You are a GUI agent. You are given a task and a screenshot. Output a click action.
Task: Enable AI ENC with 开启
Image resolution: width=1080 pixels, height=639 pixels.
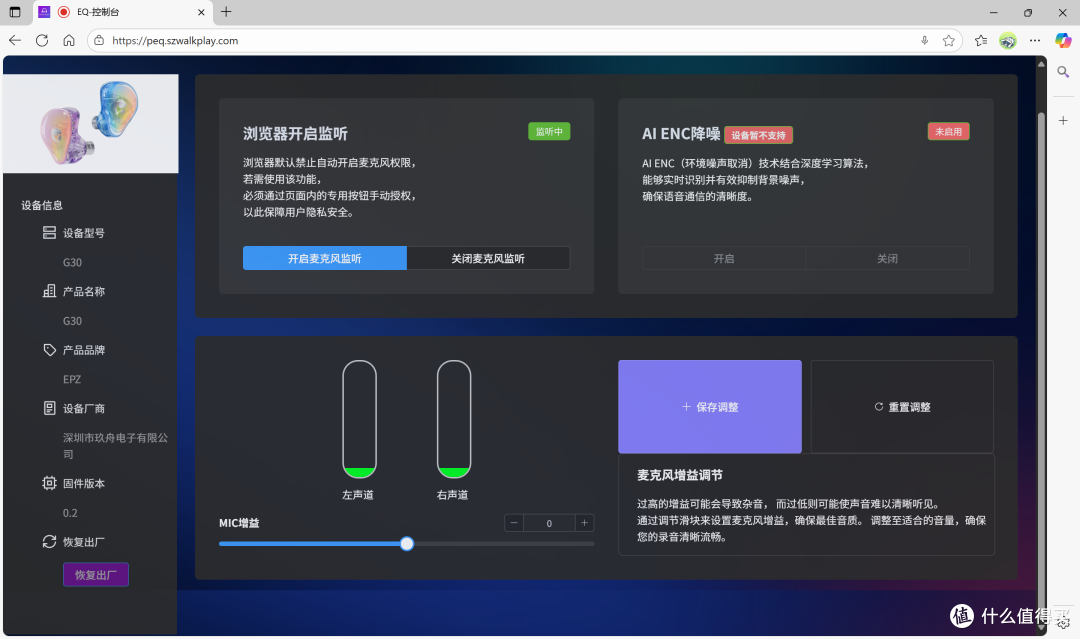(724, 258)
